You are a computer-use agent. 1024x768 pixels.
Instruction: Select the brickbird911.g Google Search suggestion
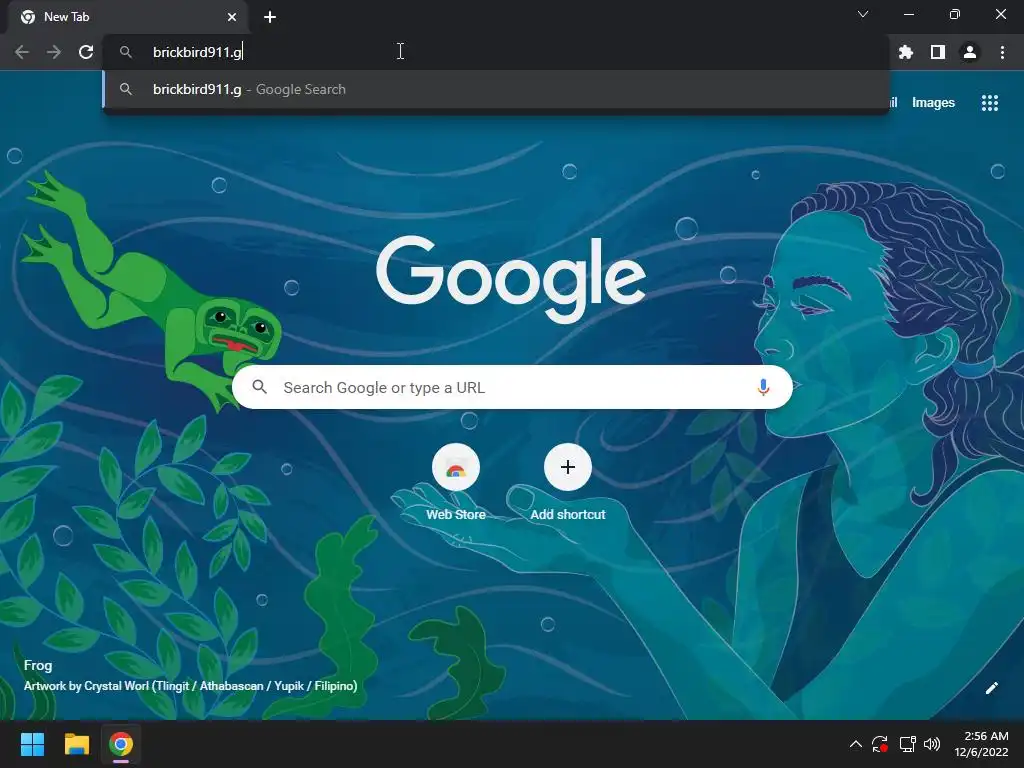(x=496, y=89)
